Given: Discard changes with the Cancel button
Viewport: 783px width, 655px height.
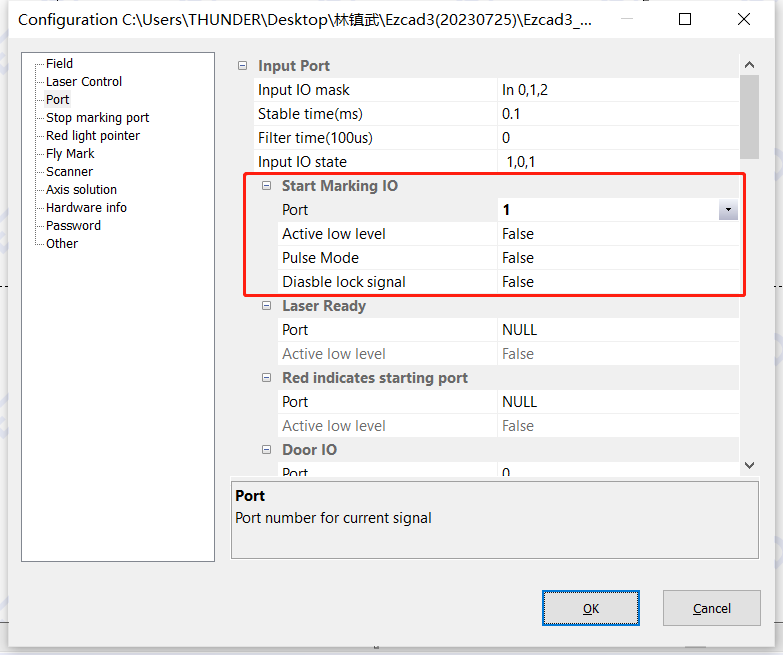Looking at the screenshot, I should [x=712, y=608].
